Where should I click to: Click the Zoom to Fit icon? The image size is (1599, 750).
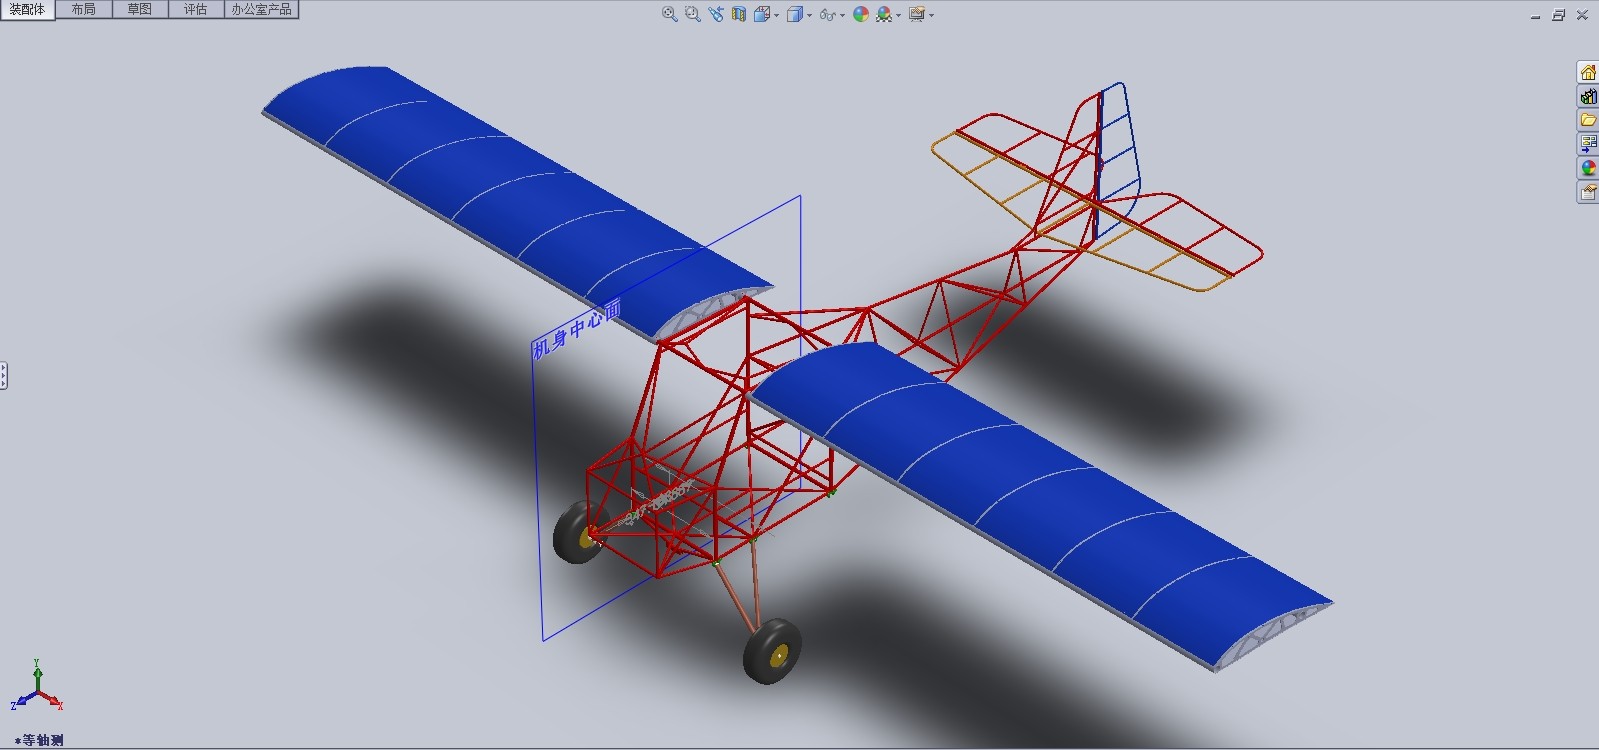point(670,14)
